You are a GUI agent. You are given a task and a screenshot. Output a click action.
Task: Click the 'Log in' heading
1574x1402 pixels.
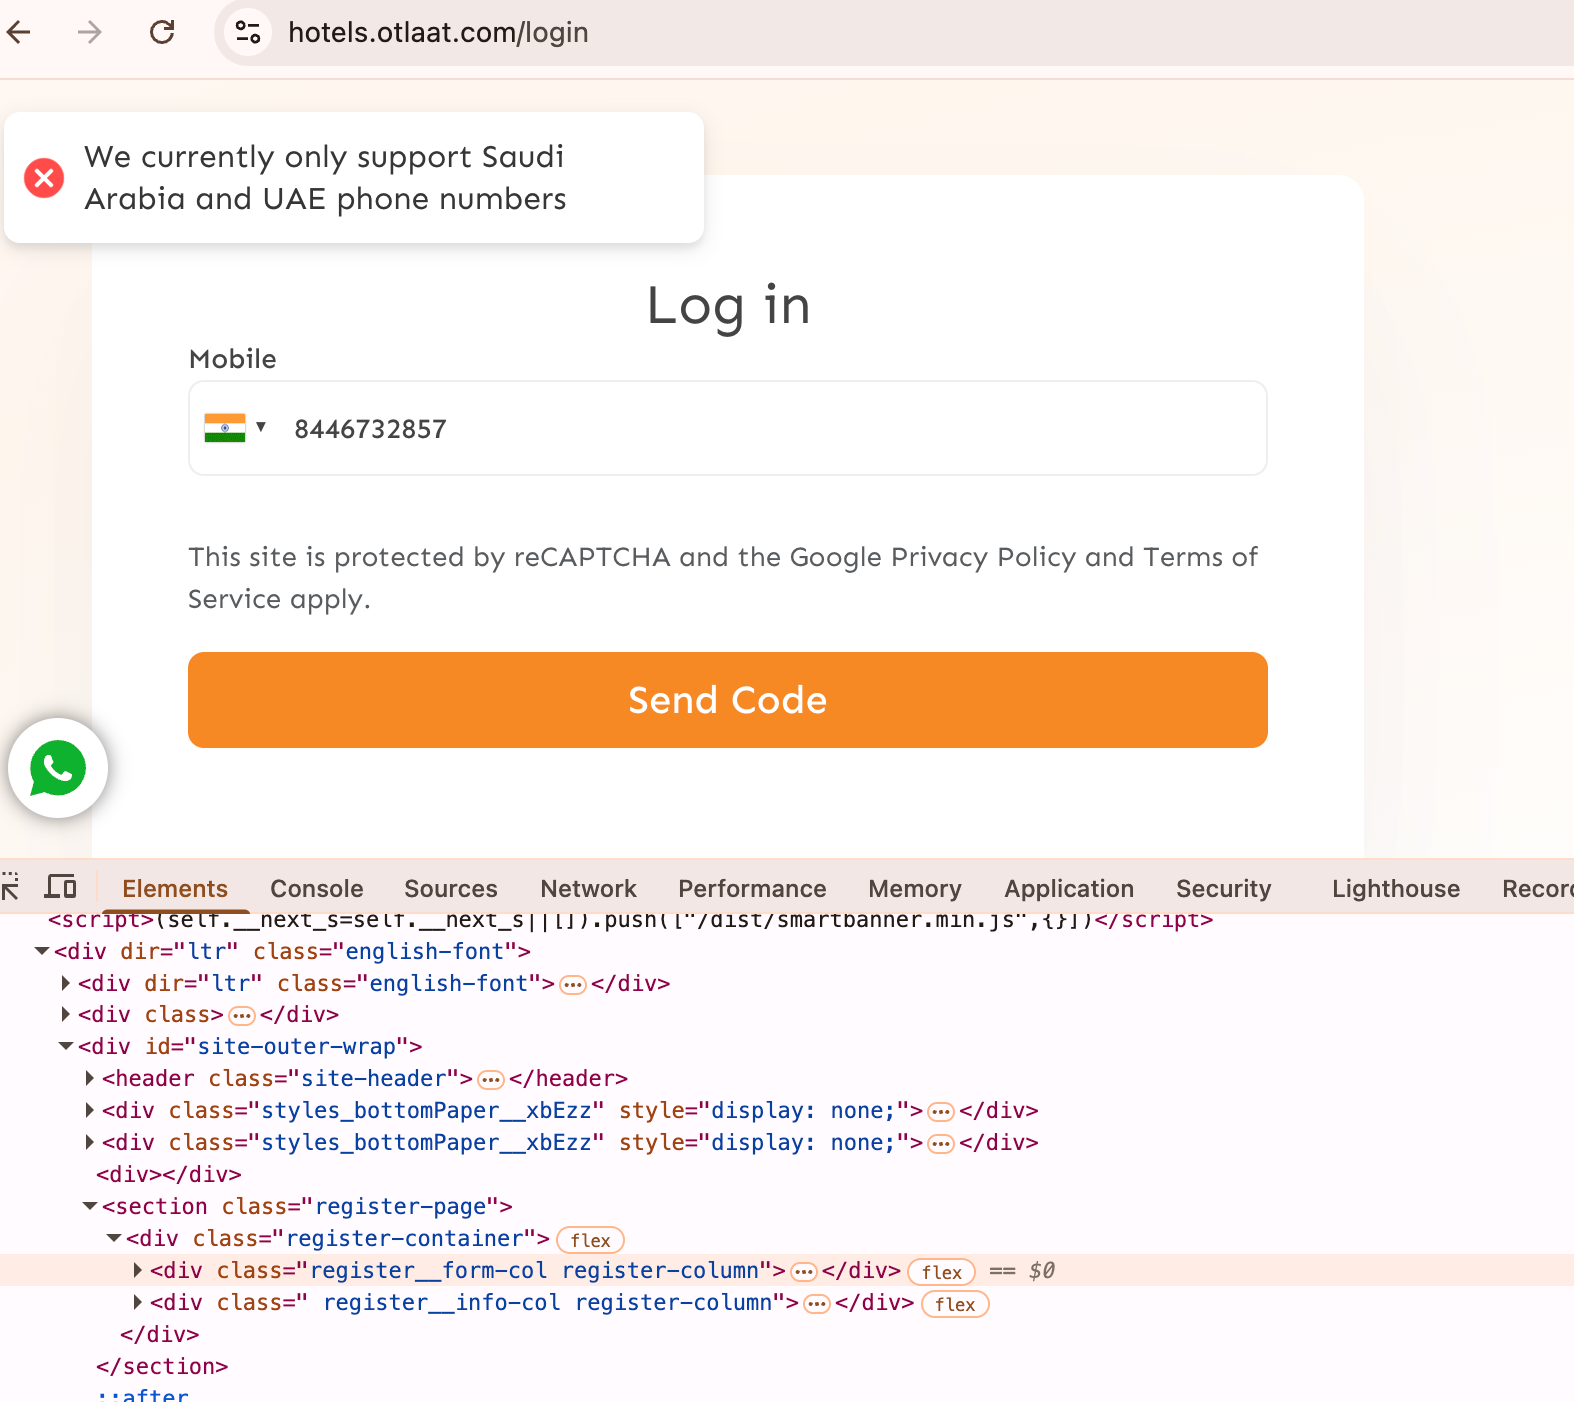click(728, 305)
